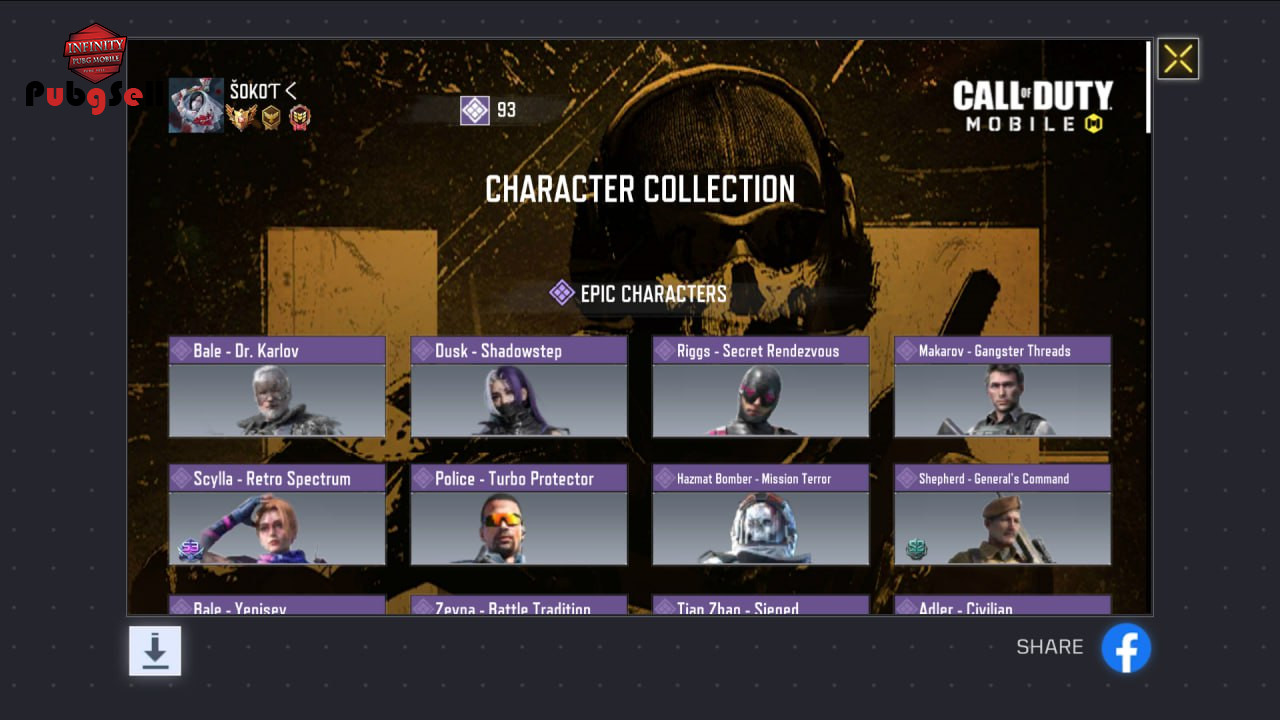
Task: Click the Call of Duty Mobile logo
Action: pos(1033,107)
